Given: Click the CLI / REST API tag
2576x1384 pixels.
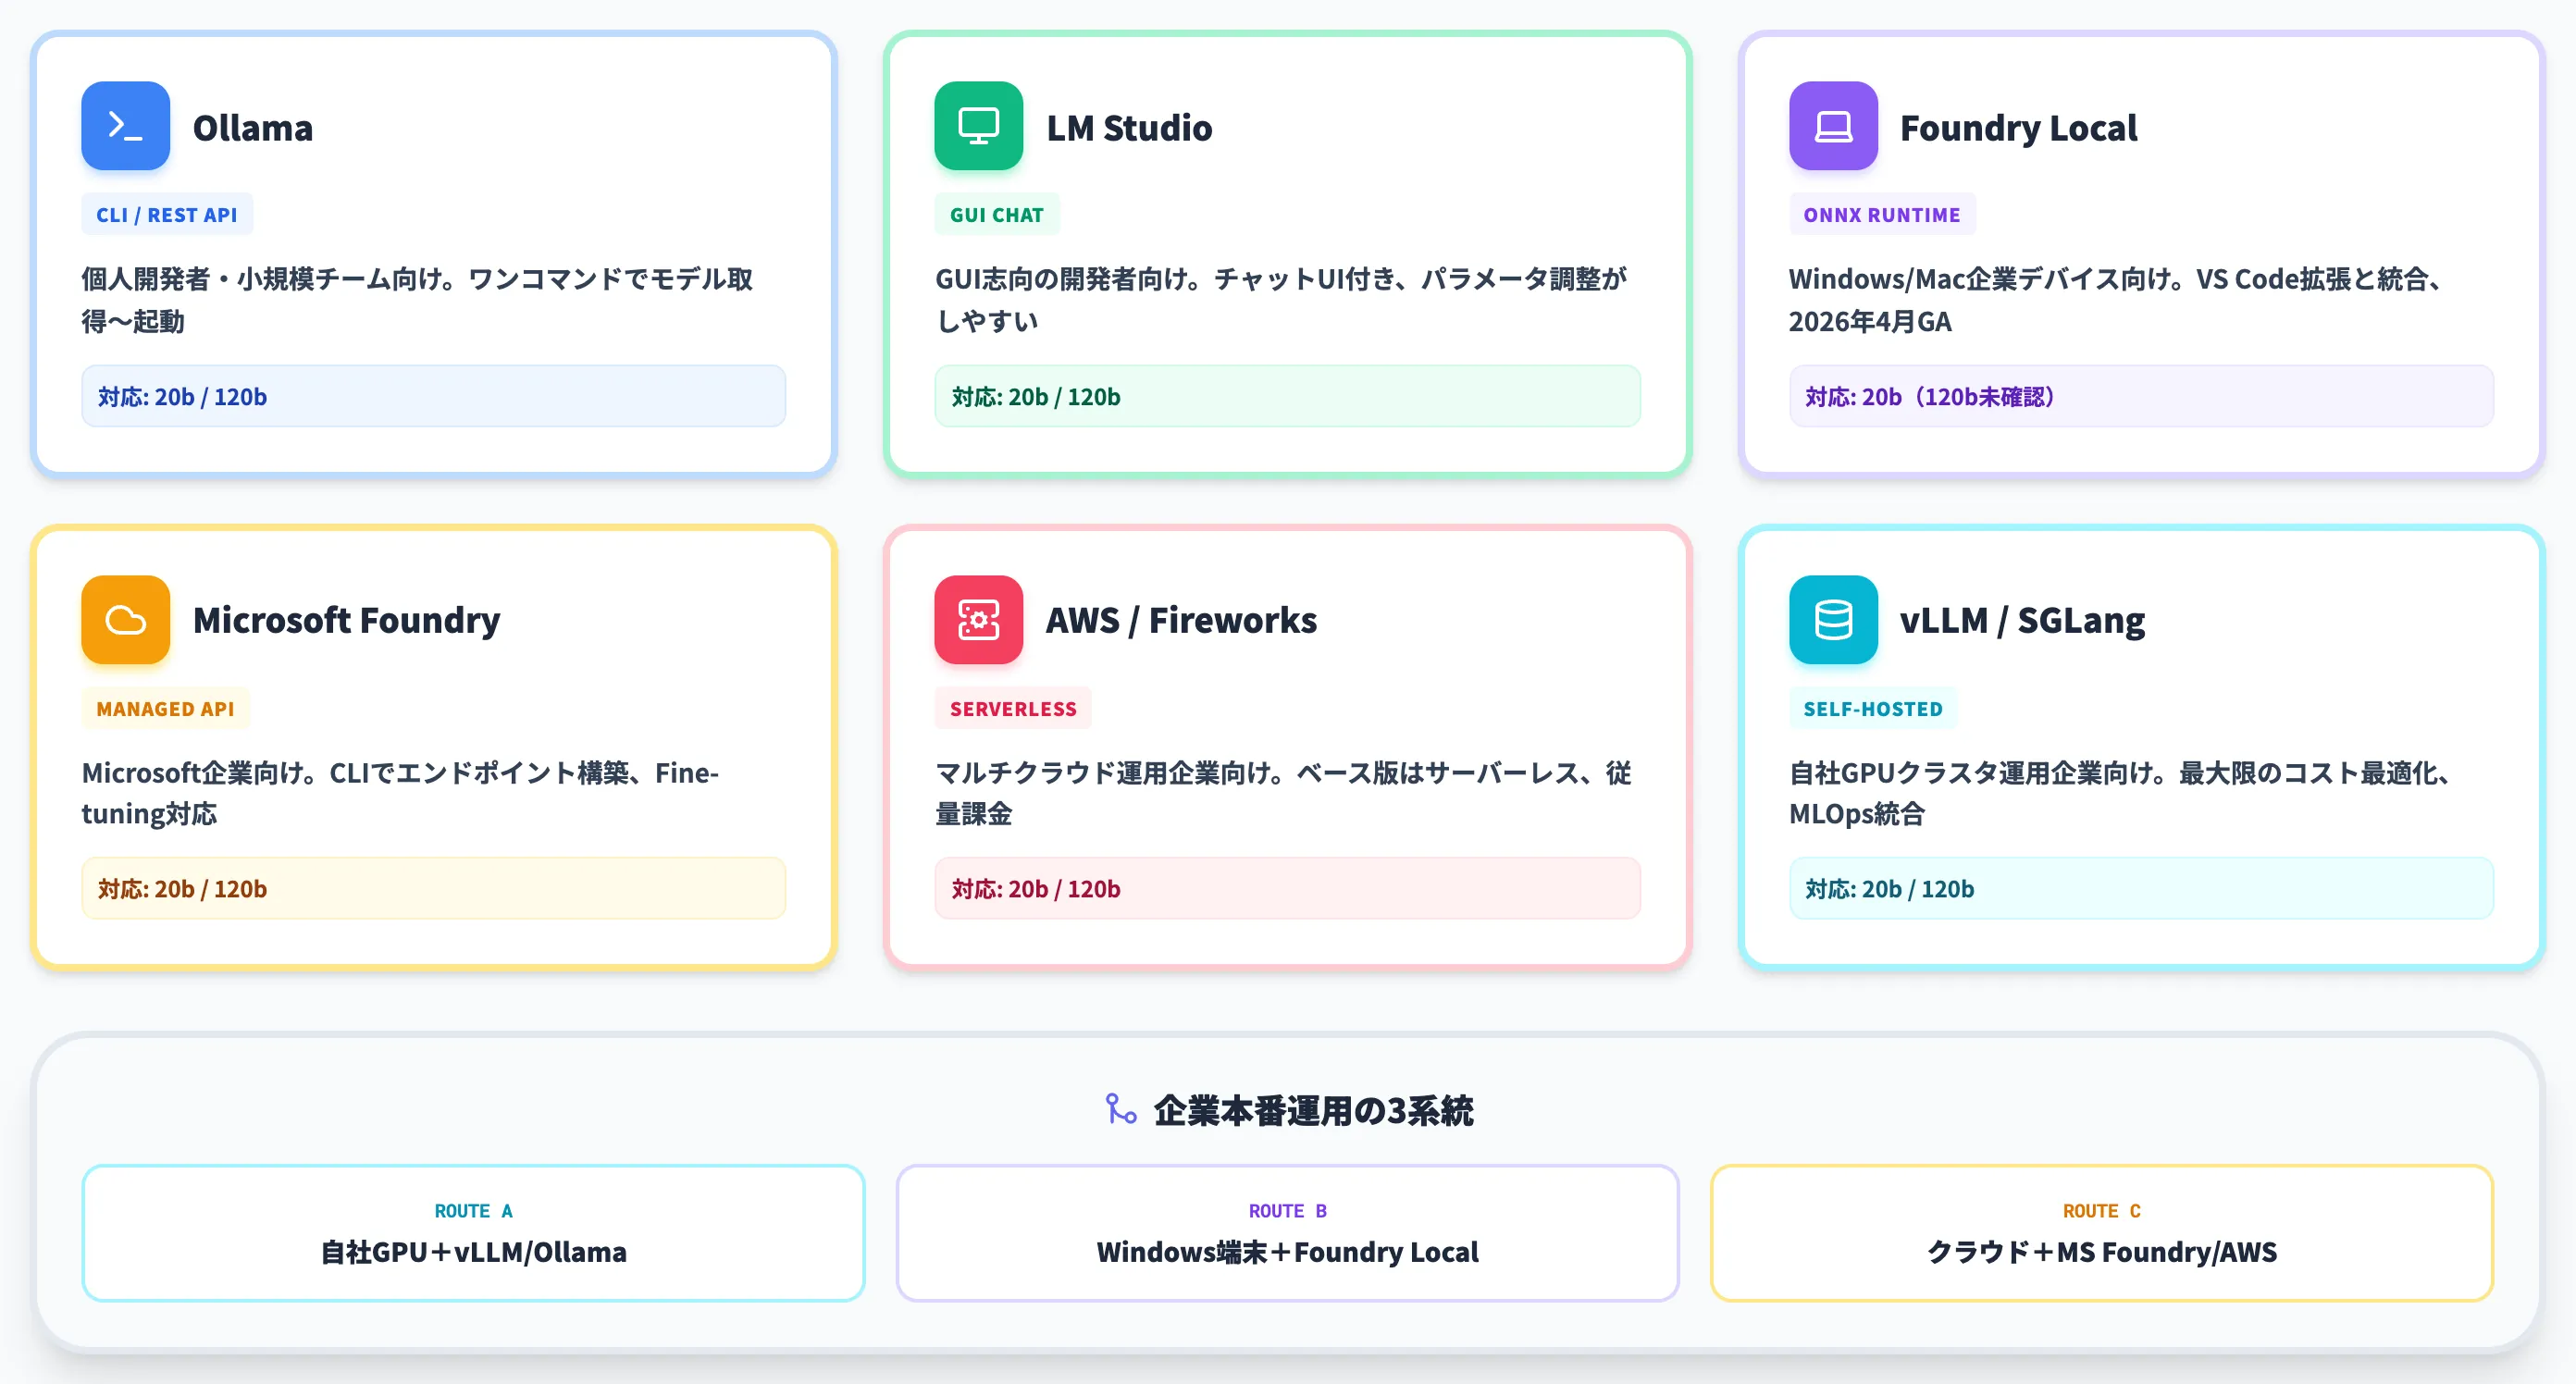Looking at the screenshot, I should point(167,214).
